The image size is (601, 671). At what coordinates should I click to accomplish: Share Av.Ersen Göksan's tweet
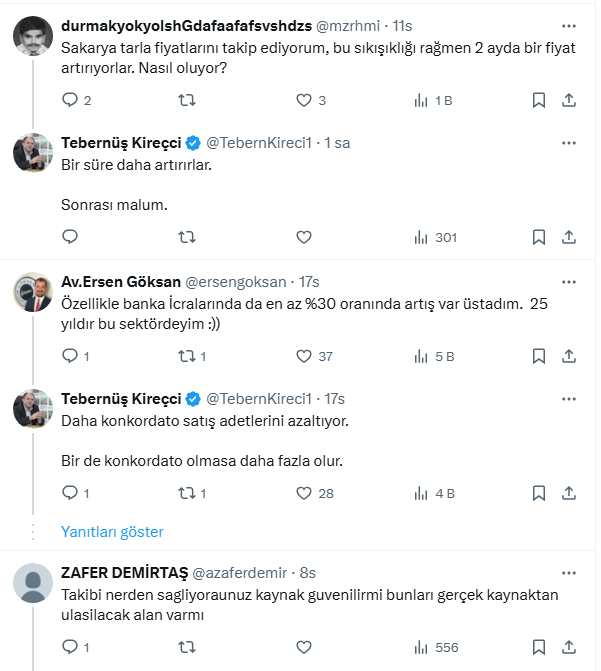click(x=568, y=356)
